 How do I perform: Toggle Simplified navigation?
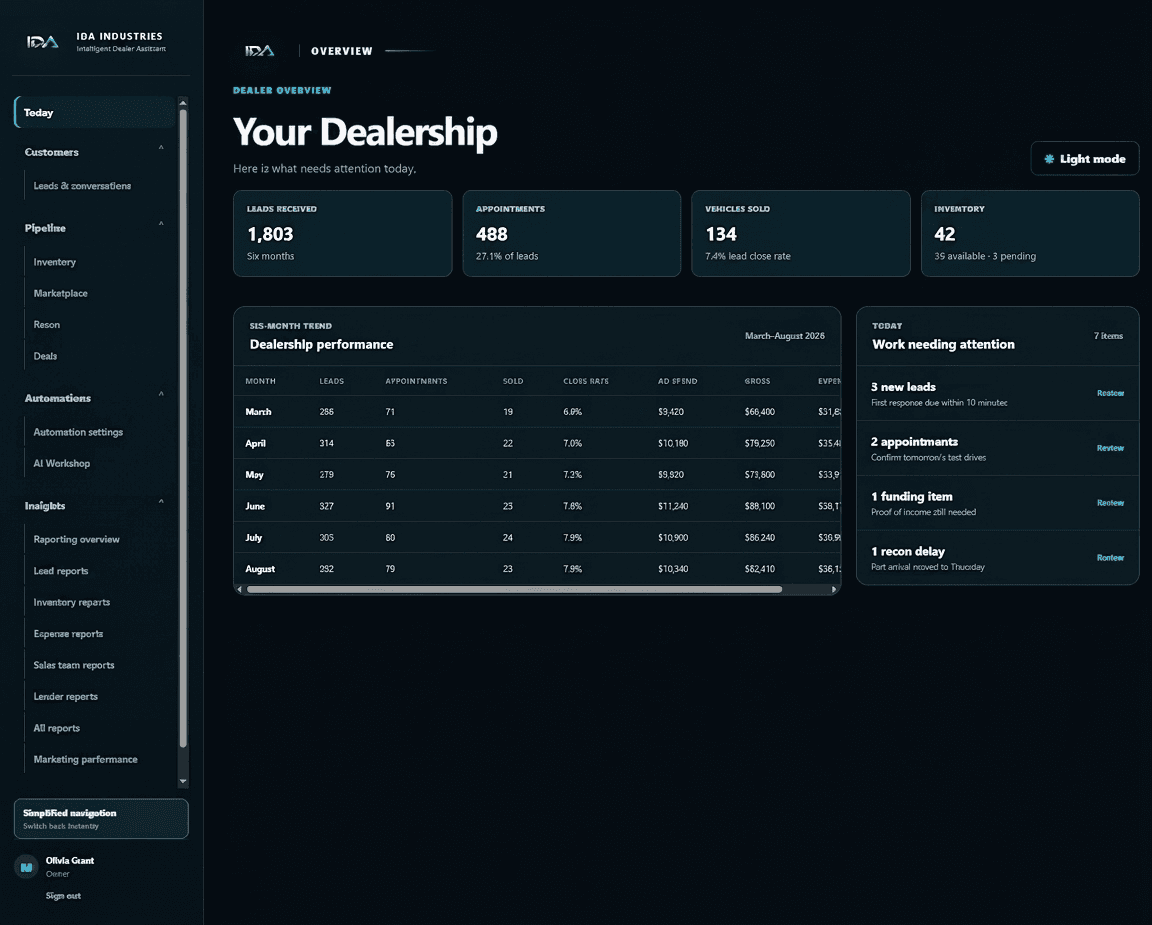(x=101, y=818)
